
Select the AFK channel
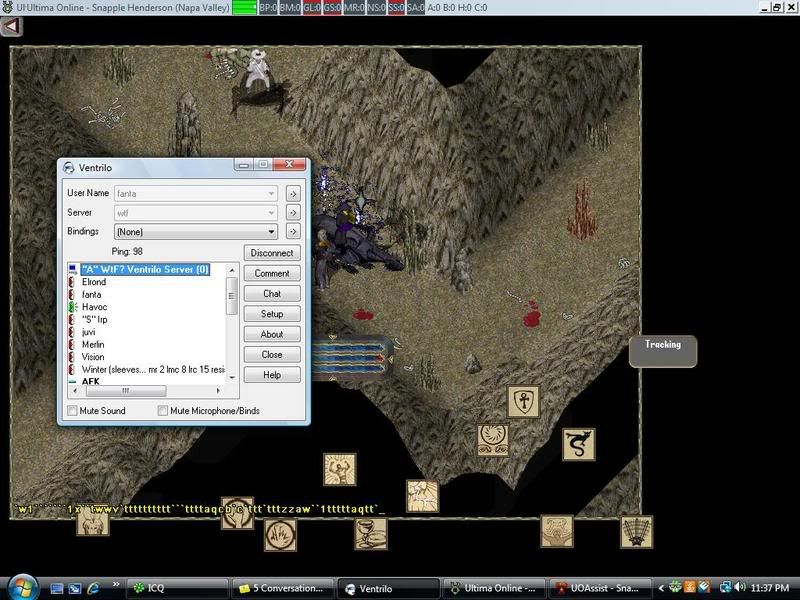(x=90, y=381)
